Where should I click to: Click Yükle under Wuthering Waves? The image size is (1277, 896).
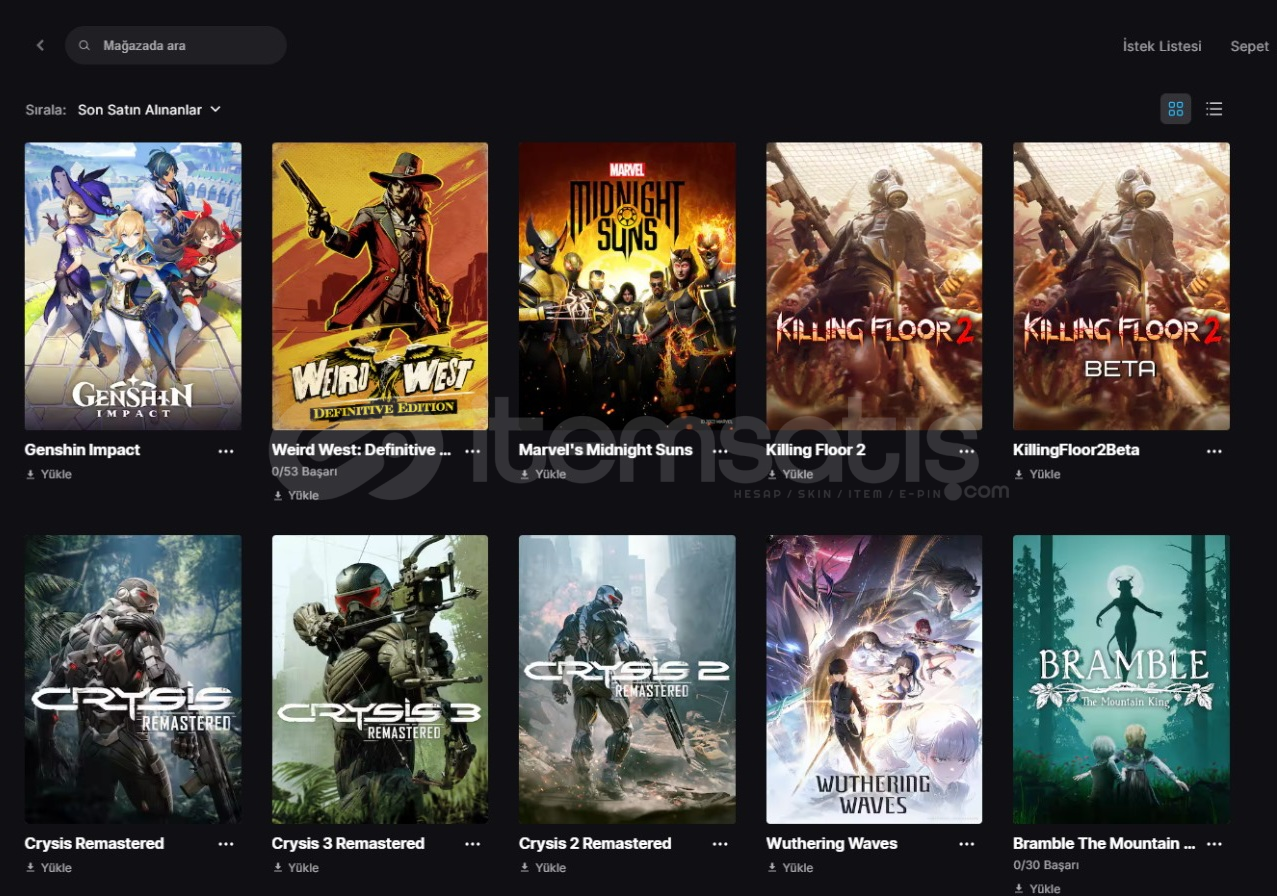point(790,867)
